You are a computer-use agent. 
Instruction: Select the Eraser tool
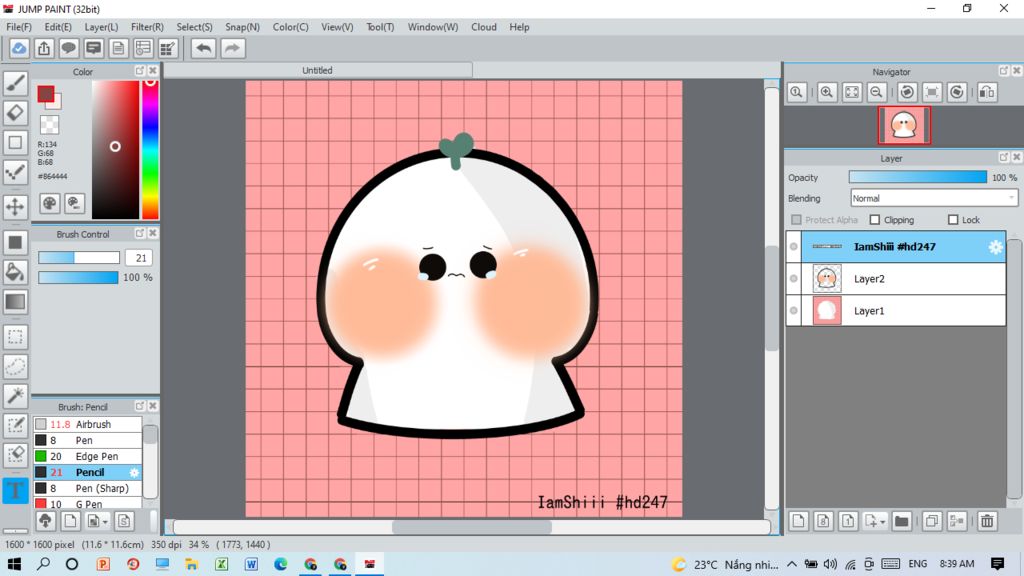(x=16, y=112)
